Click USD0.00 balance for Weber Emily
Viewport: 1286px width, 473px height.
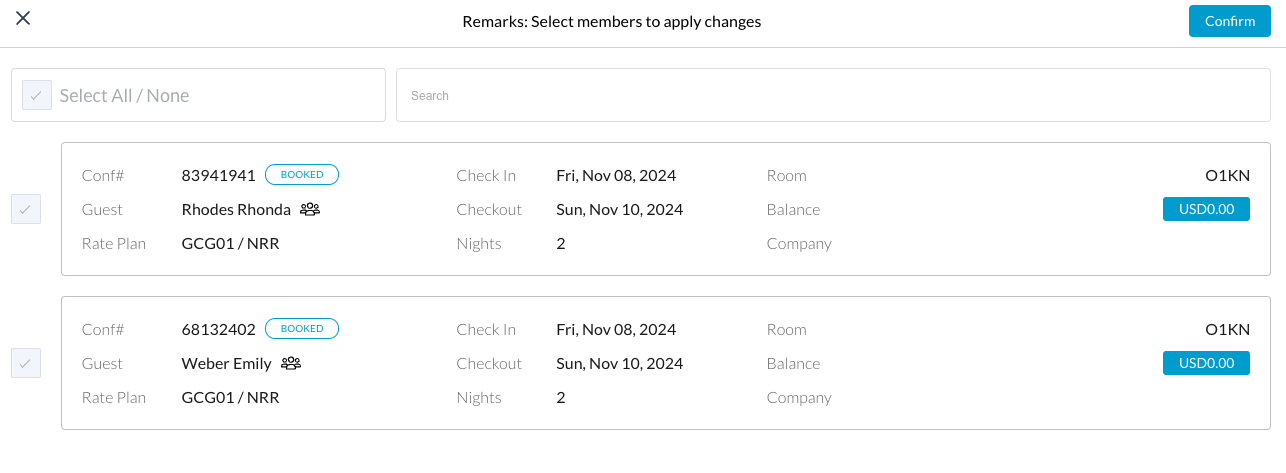pyautogui.click(x=1206, y=363)
